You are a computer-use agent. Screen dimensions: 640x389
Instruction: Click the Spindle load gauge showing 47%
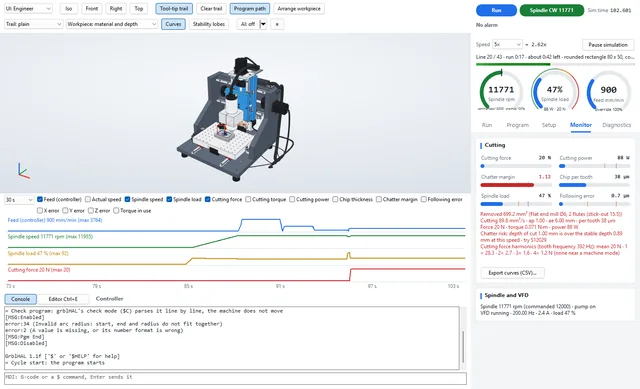pos(555,91)
